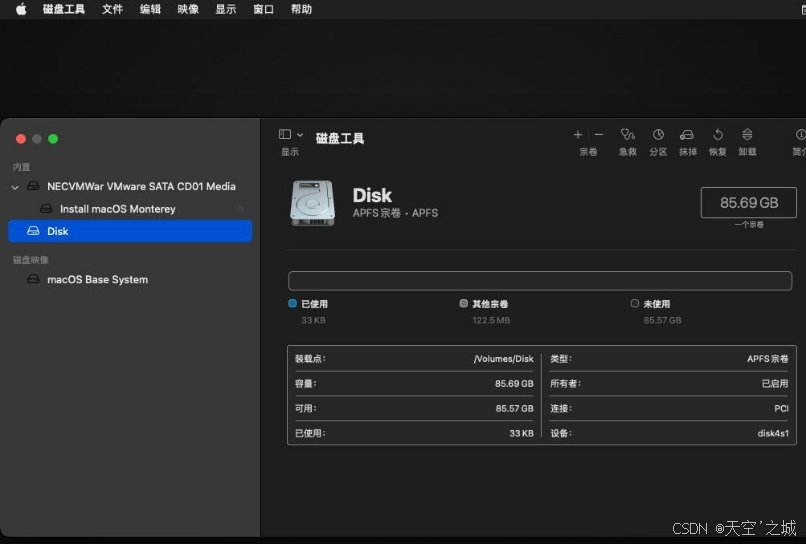Open the 显示 menu in the menu bar

[x=225, y=9]
